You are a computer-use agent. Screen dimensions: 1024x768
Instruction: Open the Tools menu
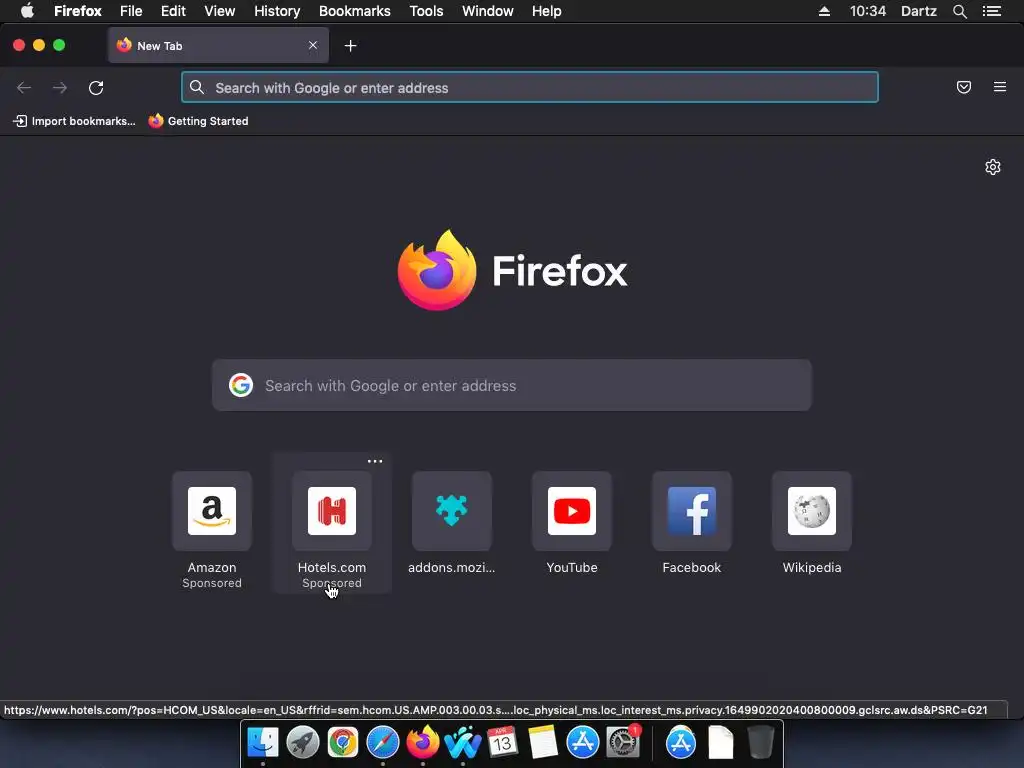[426, 11]
